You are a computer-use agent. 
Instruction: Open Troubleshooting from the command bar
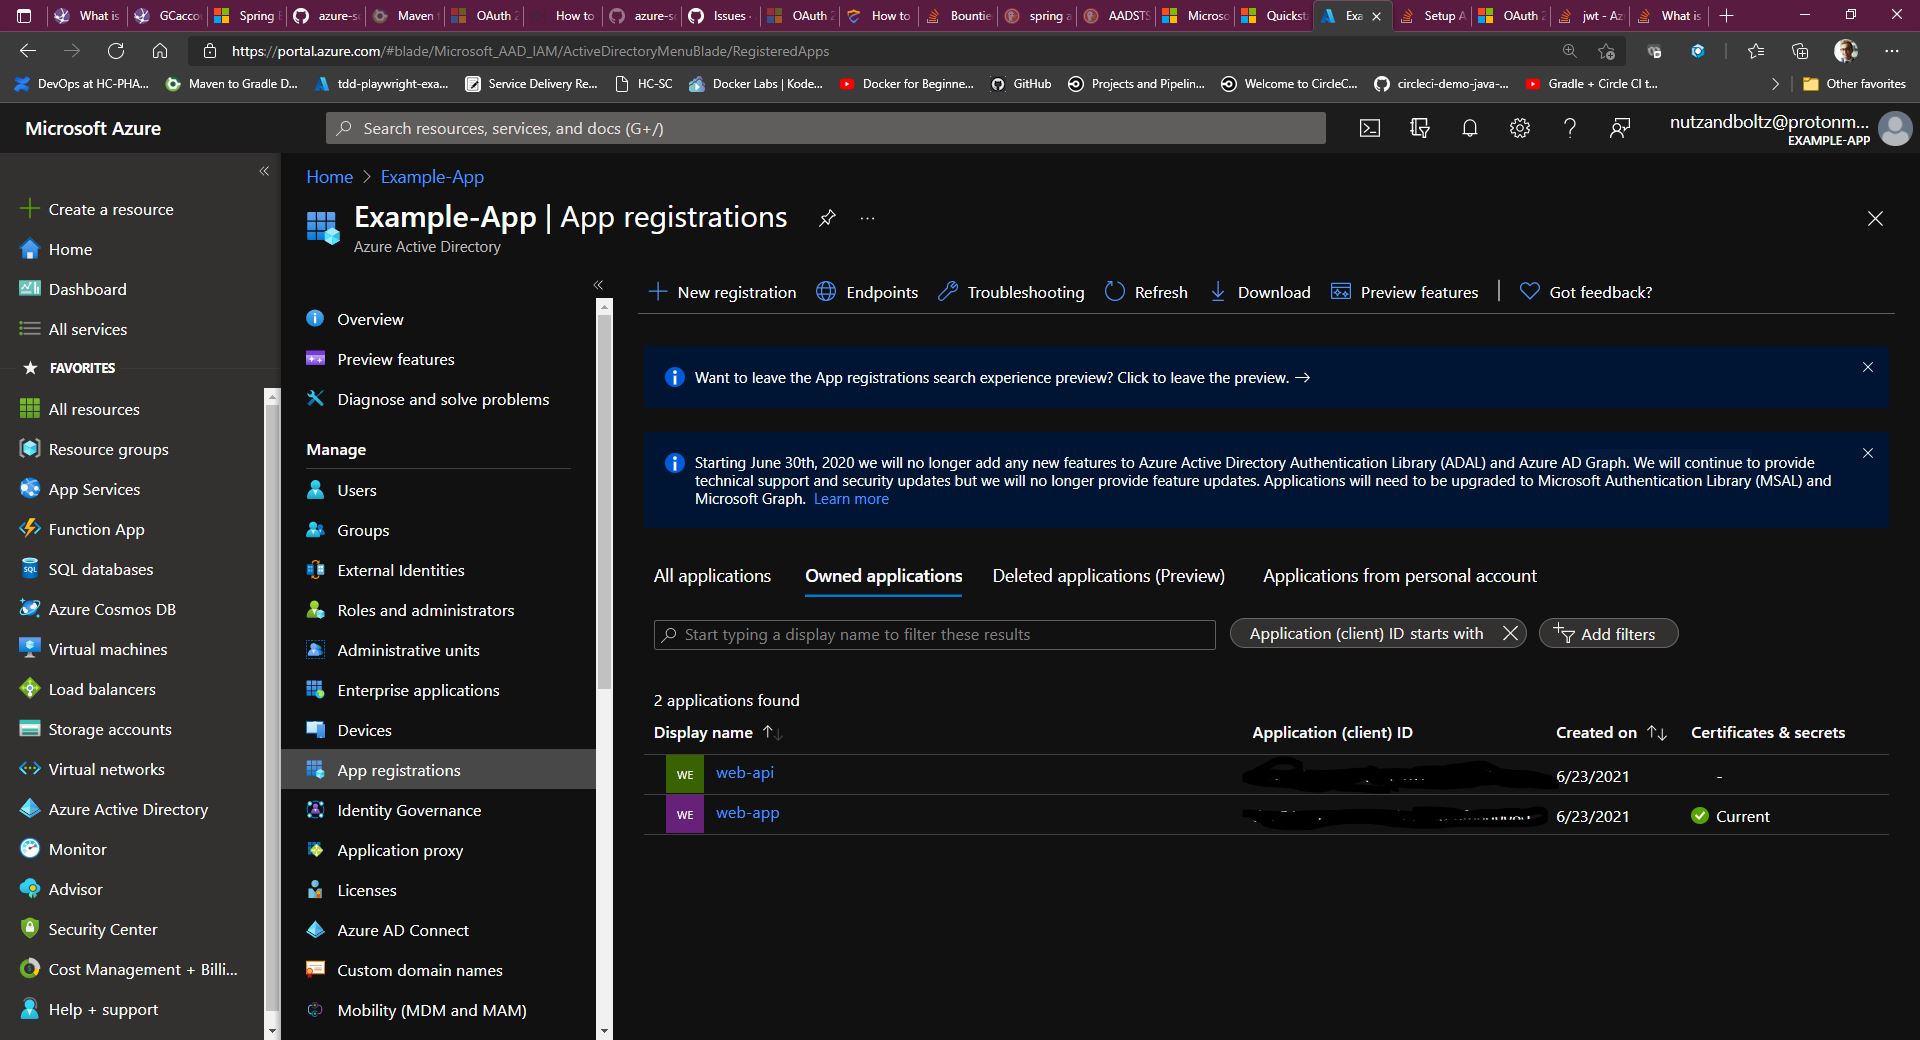coord(1009,292)
